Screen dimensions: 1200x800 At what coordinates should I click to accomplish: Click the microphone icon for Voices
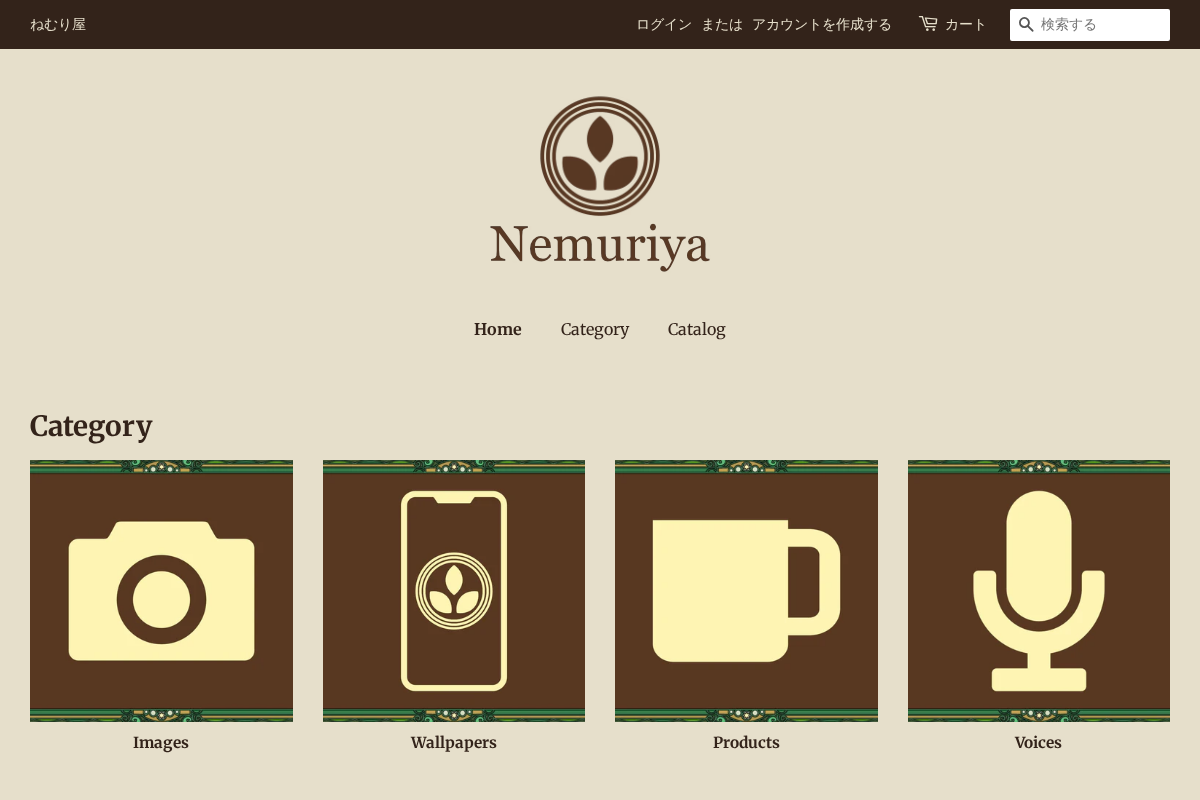point(1038,591)
